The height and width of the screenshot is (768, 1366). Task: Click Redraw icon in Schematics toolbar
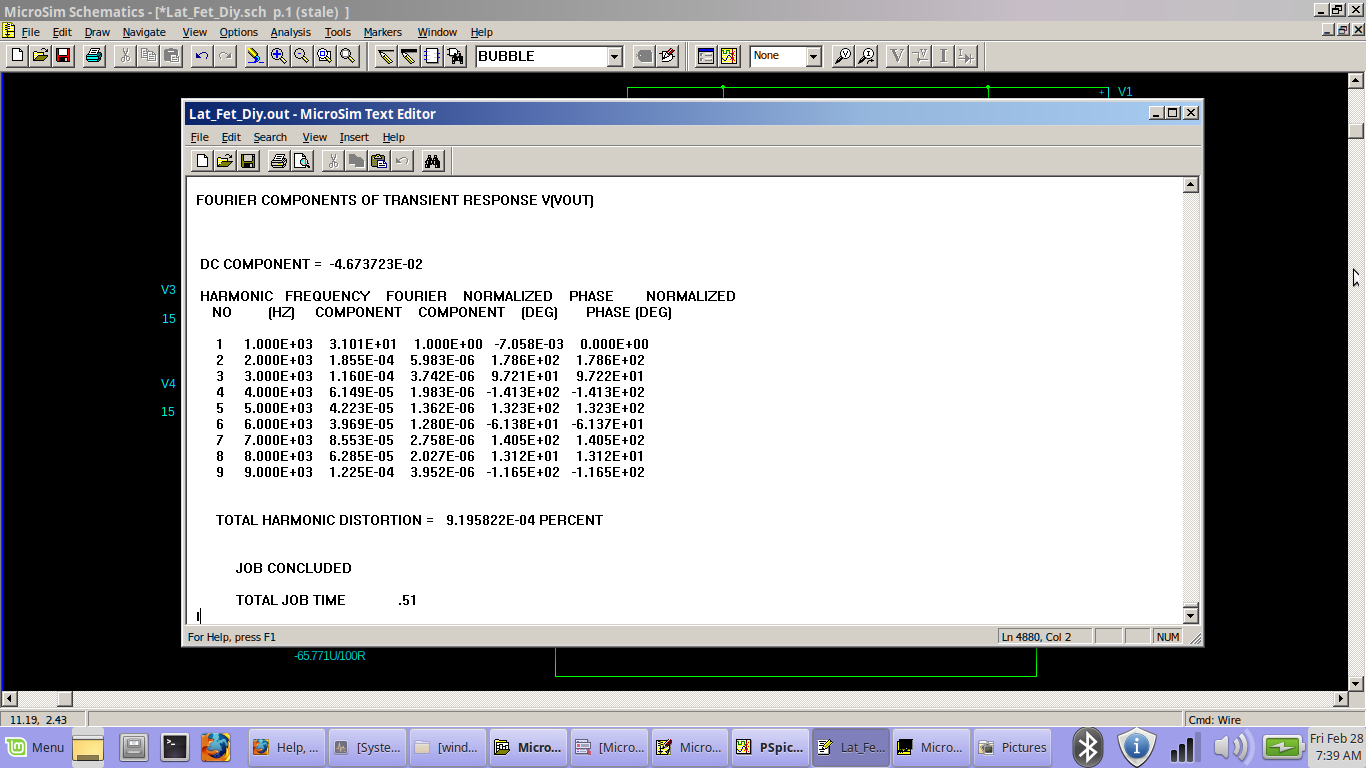click(x=256, y=56)
